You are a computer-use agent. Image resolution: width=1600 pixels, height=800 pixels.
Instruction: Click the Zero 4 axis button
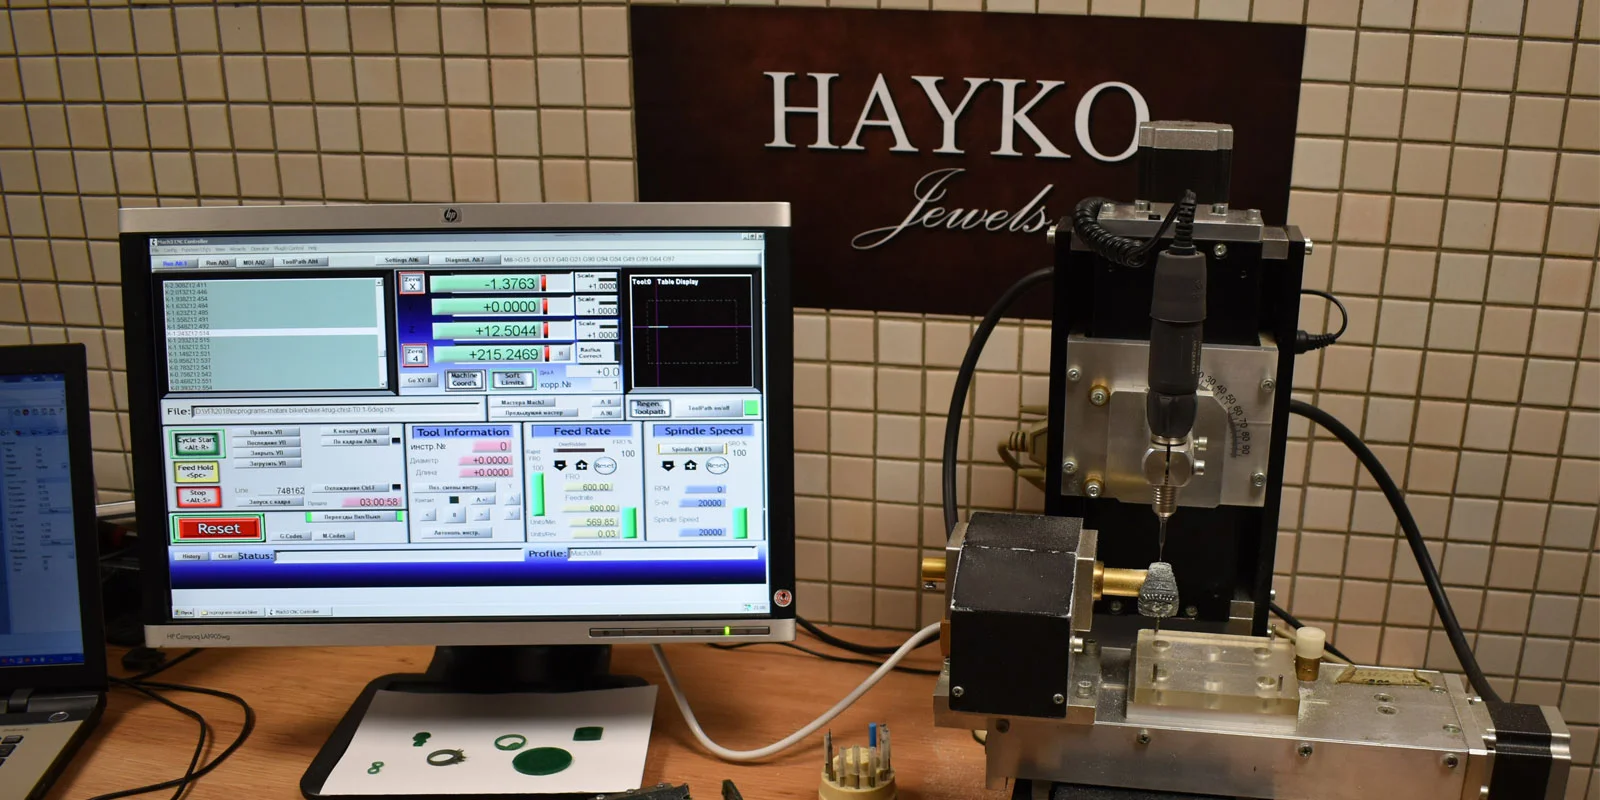coord(414,355)
